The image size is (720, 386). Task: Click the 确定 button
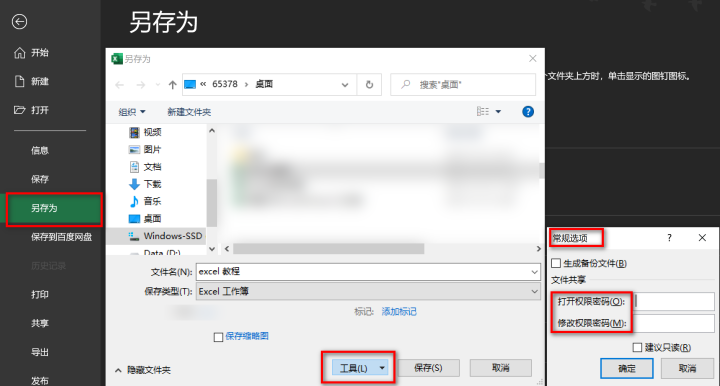[x=627, y=368]
